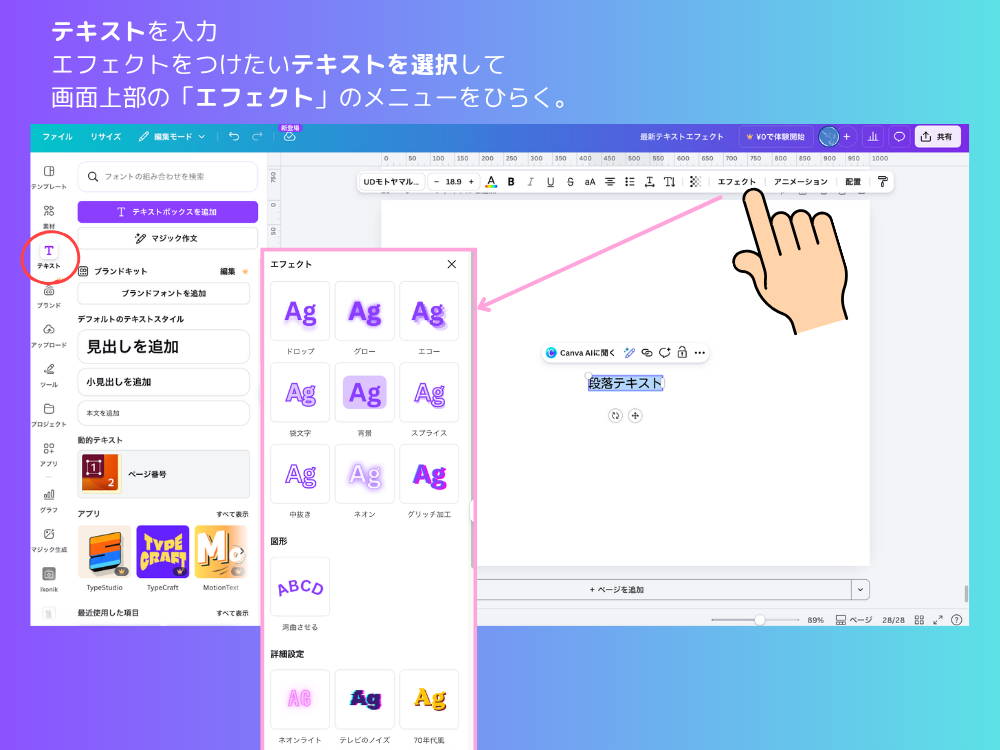This screenshot has width=1000, height=750.
Task: Open the chevron next to ページを追加
Action: pyautogui.click(x=860, y=589)
